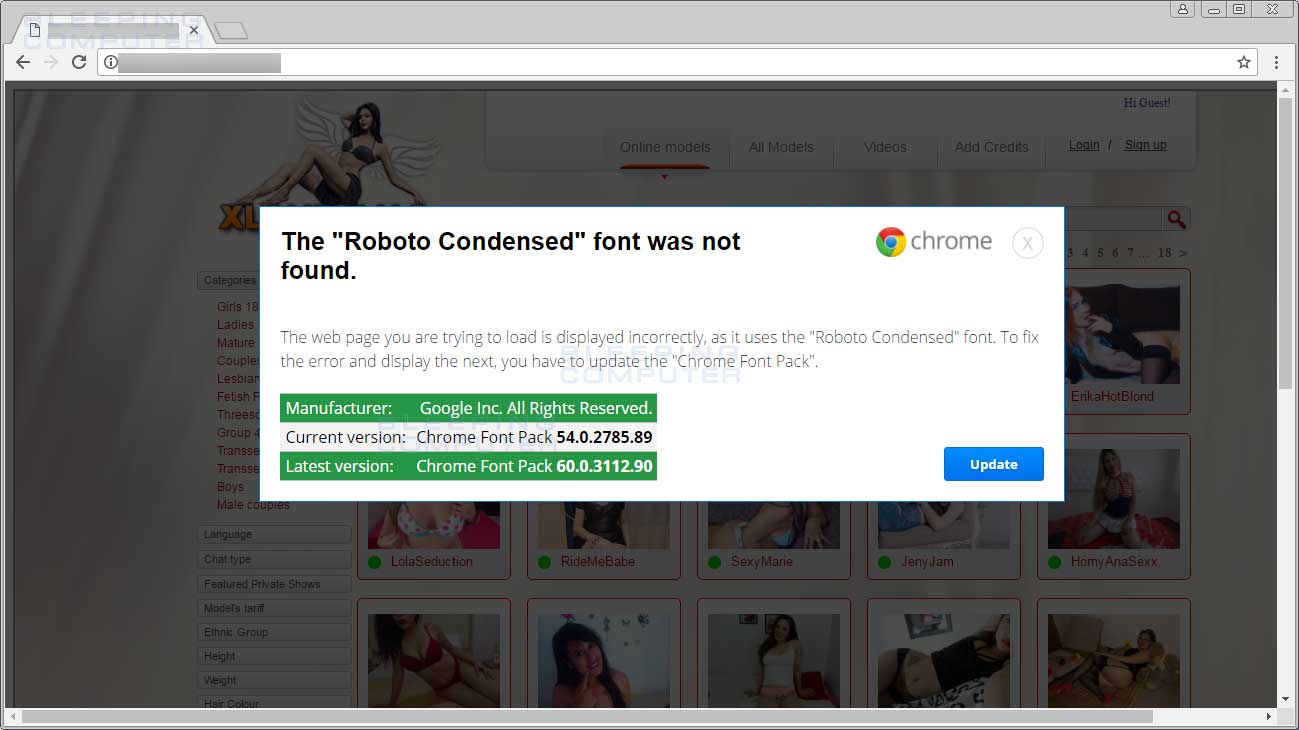This screenshot has width=1299, height=730.
Task: Open a new tab
Action: click(x=231, y=31)
